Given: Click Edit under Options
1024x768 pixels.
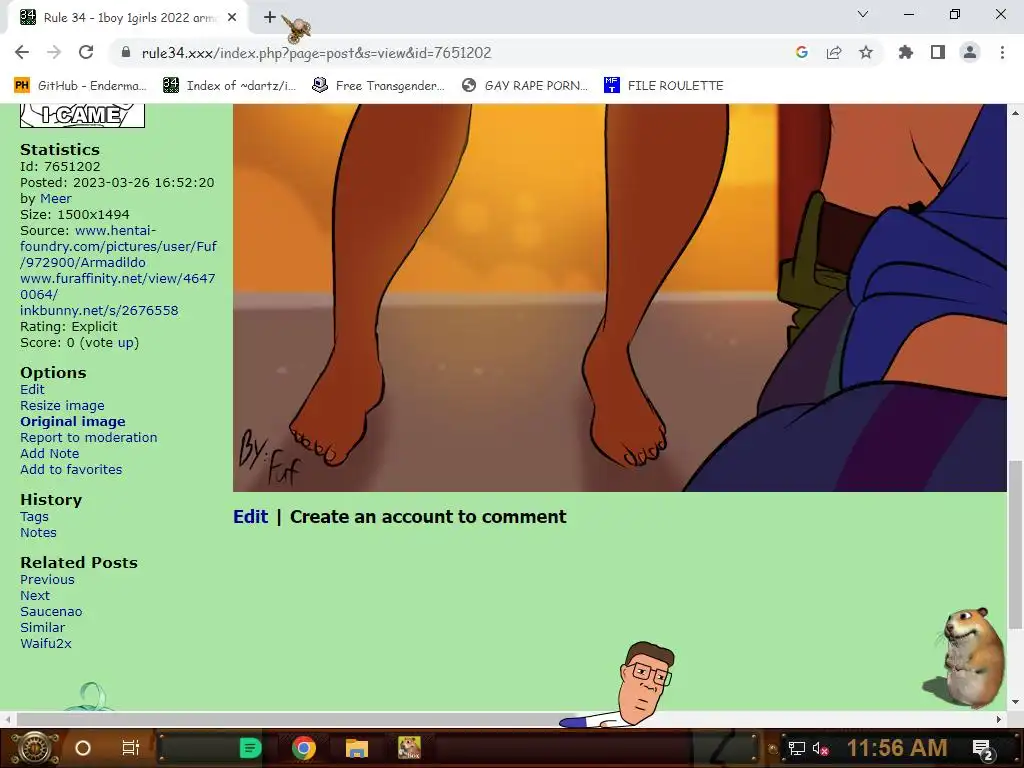Looking at the screenshot, I should [x=32, y=390].
